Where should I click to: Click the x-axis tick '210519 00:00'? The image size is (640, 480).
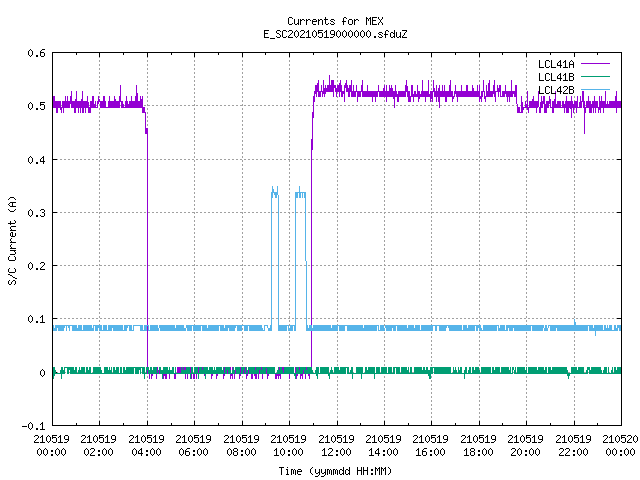(51, 446)
